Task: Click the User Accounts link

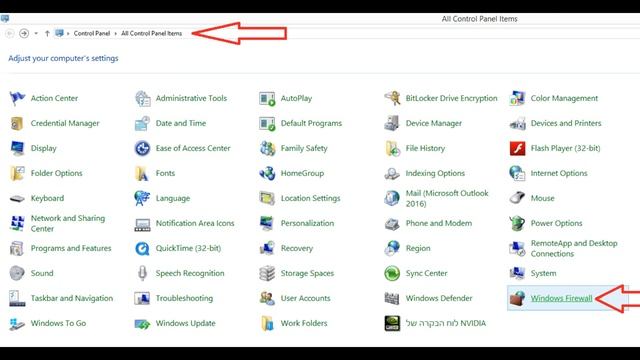Action: (x=305, y=298)
